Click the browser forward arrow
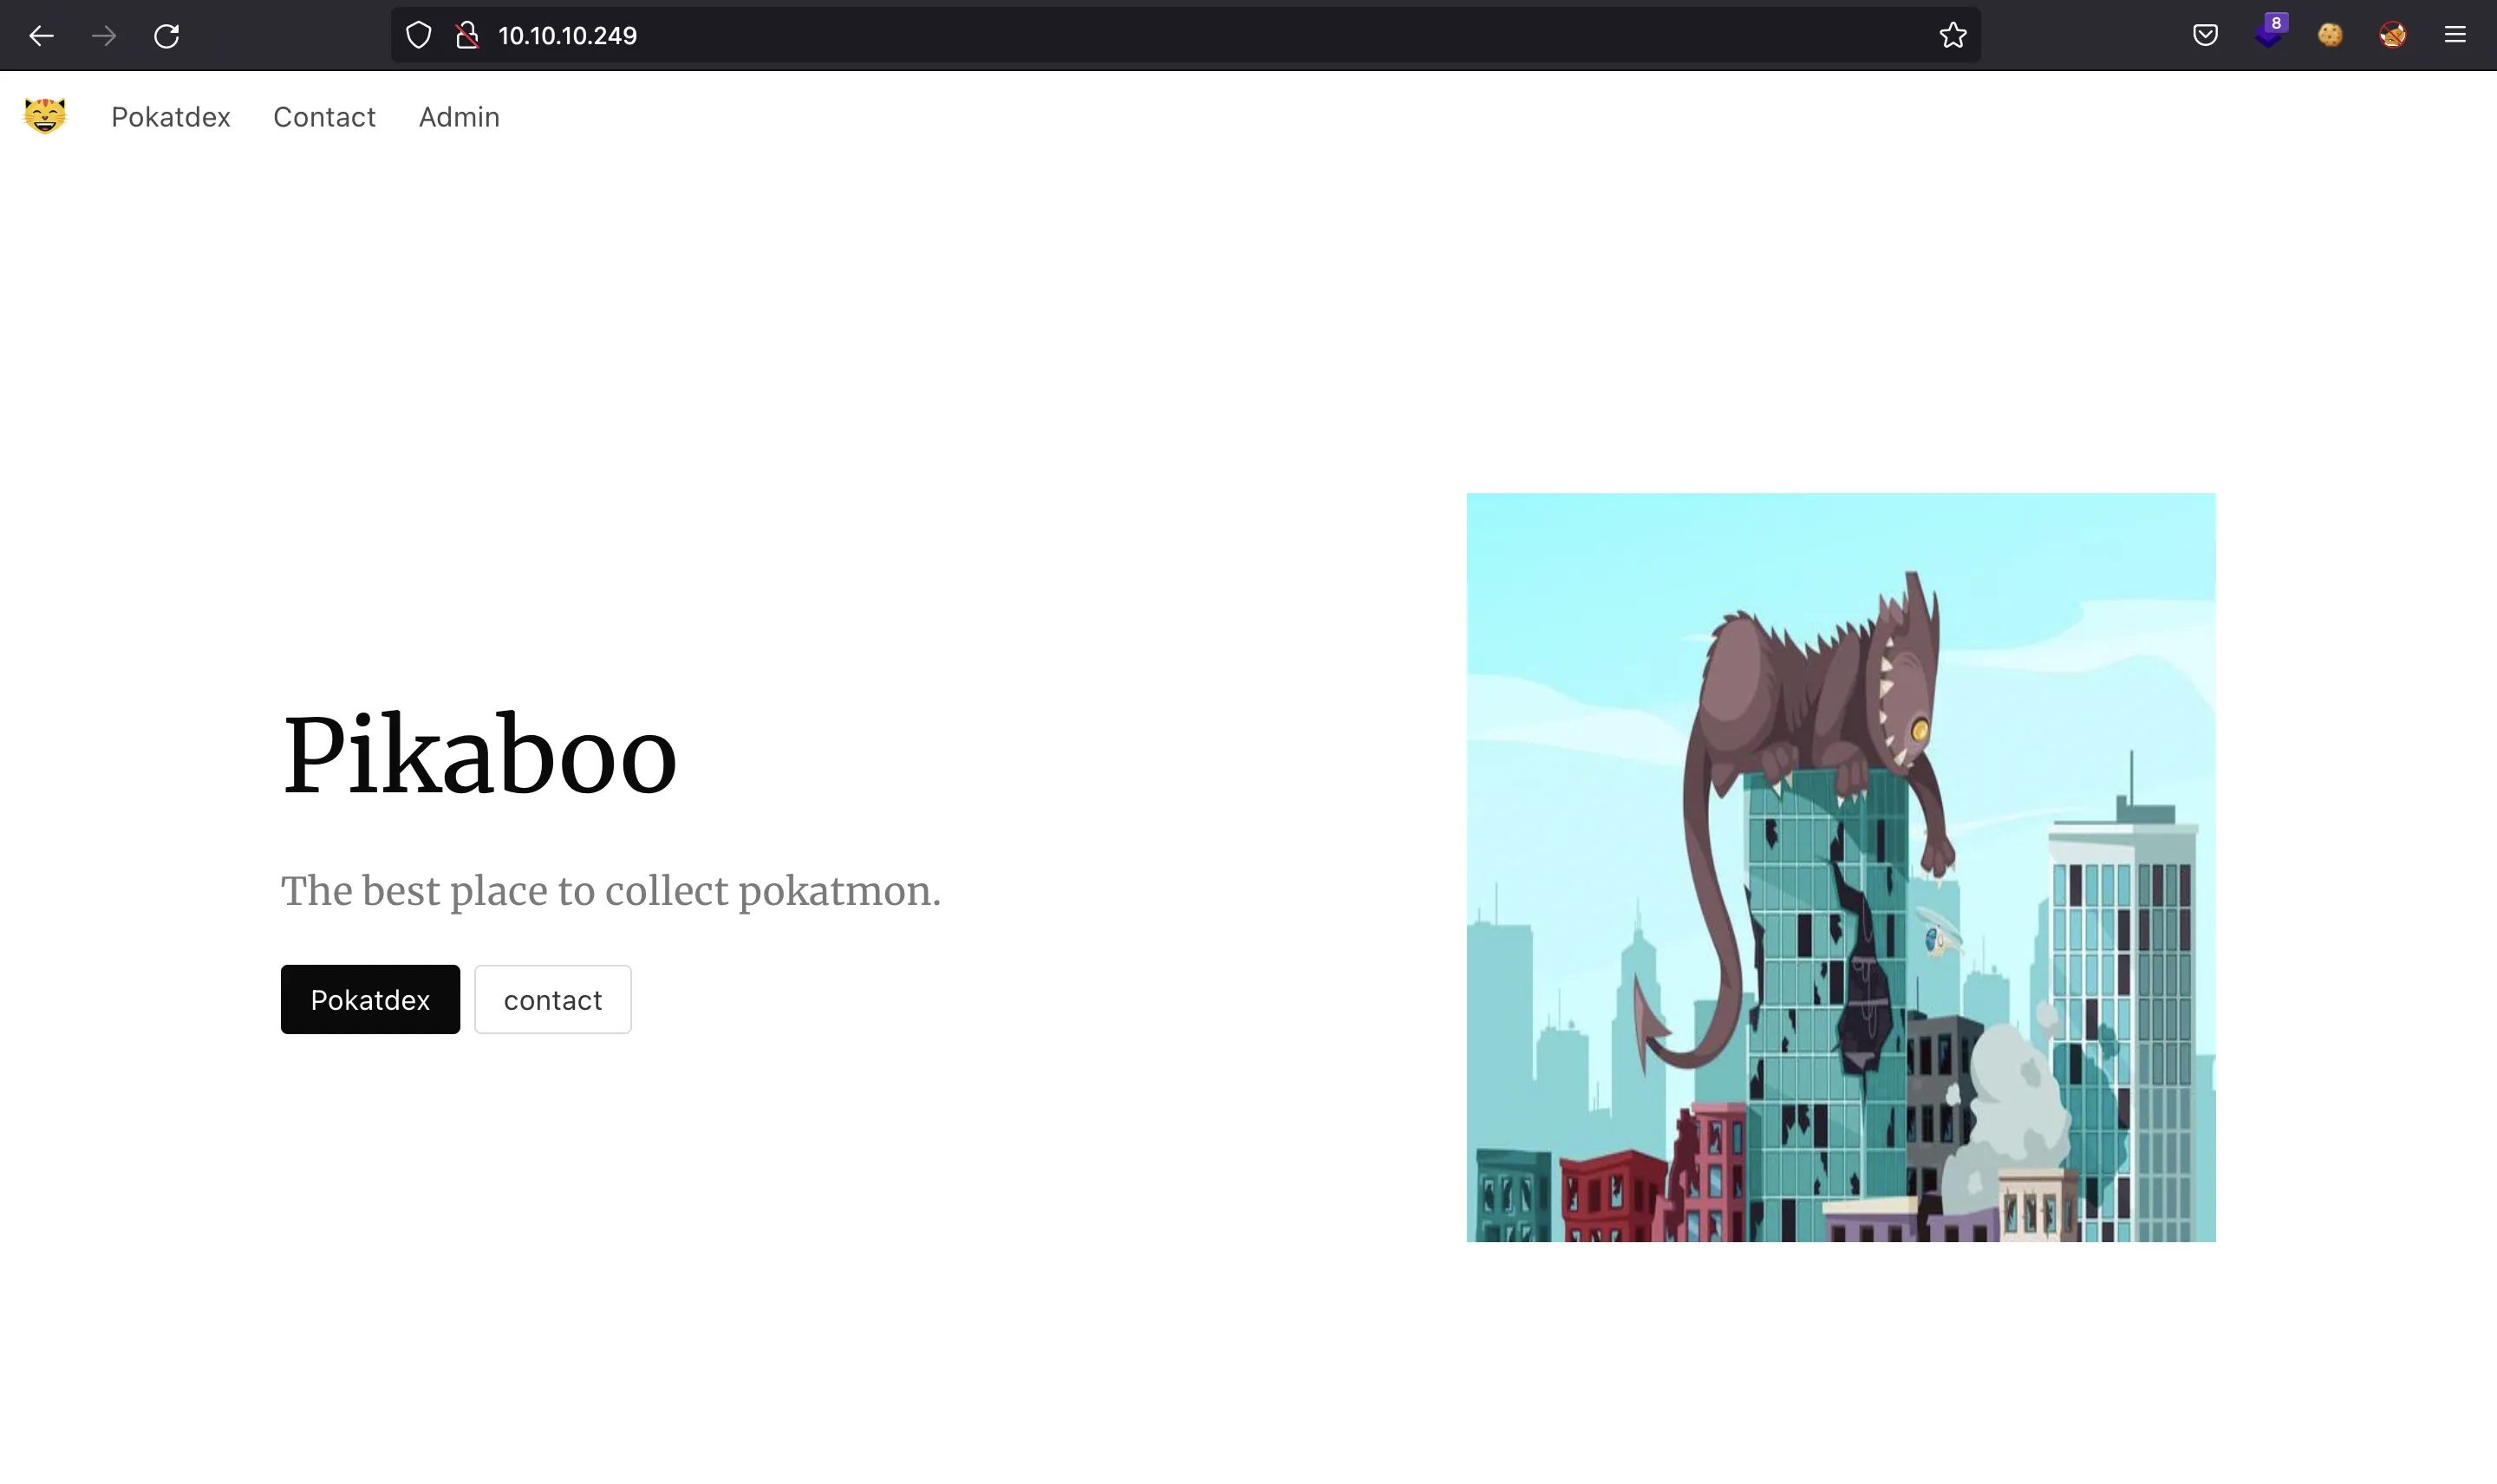Viewport: 2497px width, 1484px height. [x=104, y=36]
